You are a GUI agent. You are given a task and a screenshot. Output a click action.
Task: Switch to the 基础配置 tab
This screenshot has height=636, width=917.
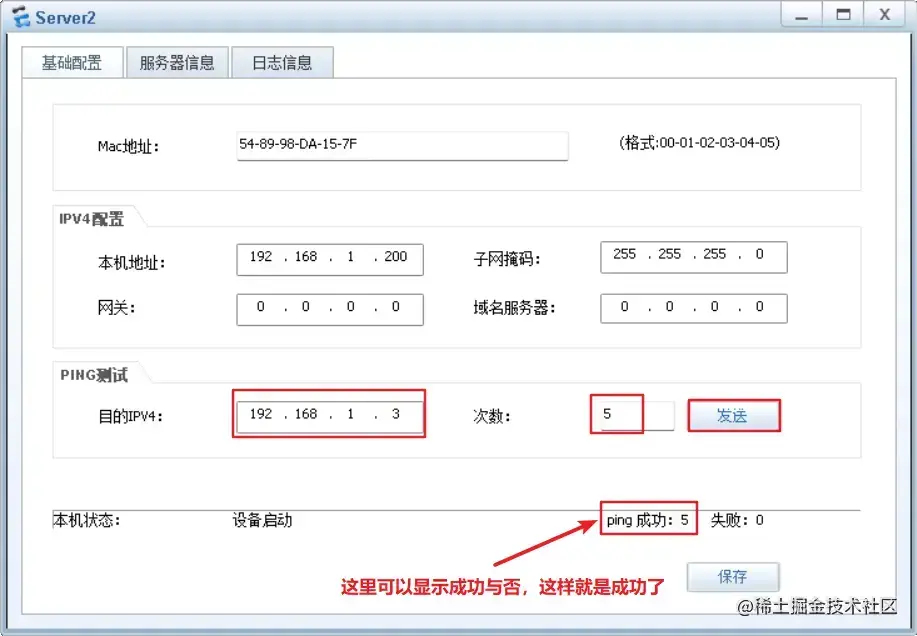[x=72, y=63]
